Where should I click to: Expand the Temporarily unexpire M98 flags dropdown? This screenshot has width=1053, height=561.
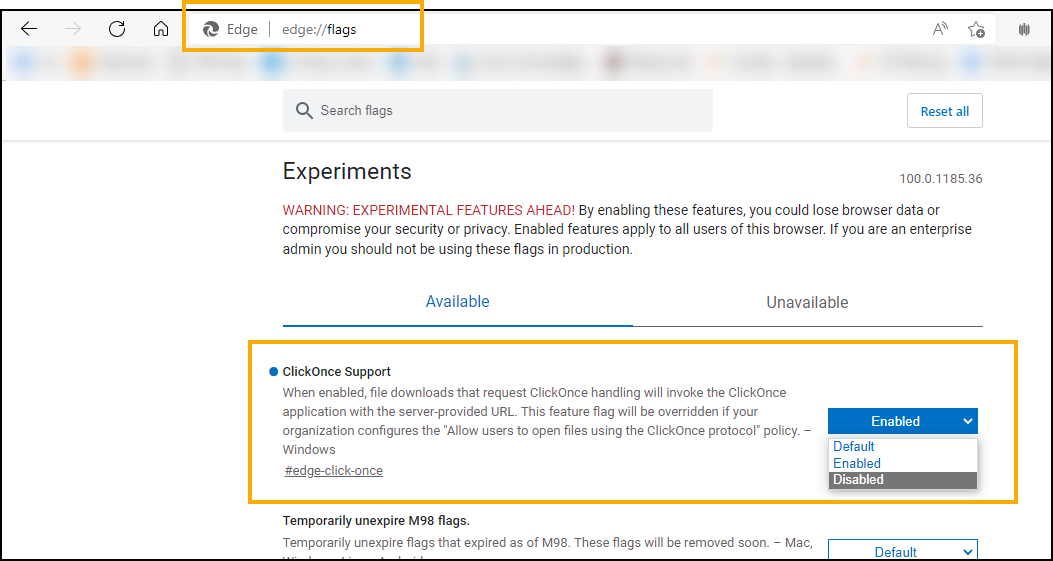click(902, 551)
